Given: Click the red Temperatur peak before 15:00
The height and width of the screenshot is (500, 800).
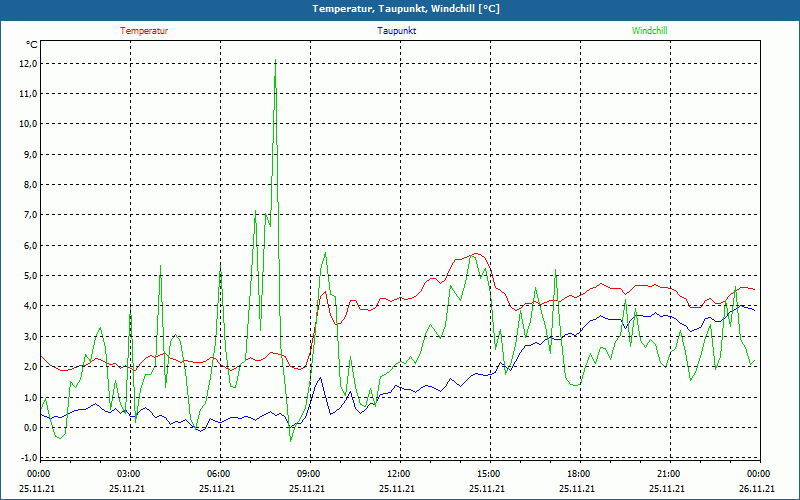Looking at the screenshot, I should click(476, 254).
